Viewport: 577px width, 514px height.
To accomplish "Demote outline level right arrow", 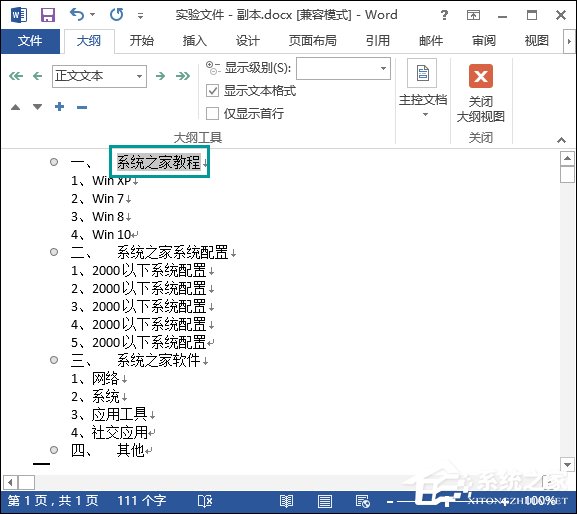I will pyautogui.click(x=160, y=76).
